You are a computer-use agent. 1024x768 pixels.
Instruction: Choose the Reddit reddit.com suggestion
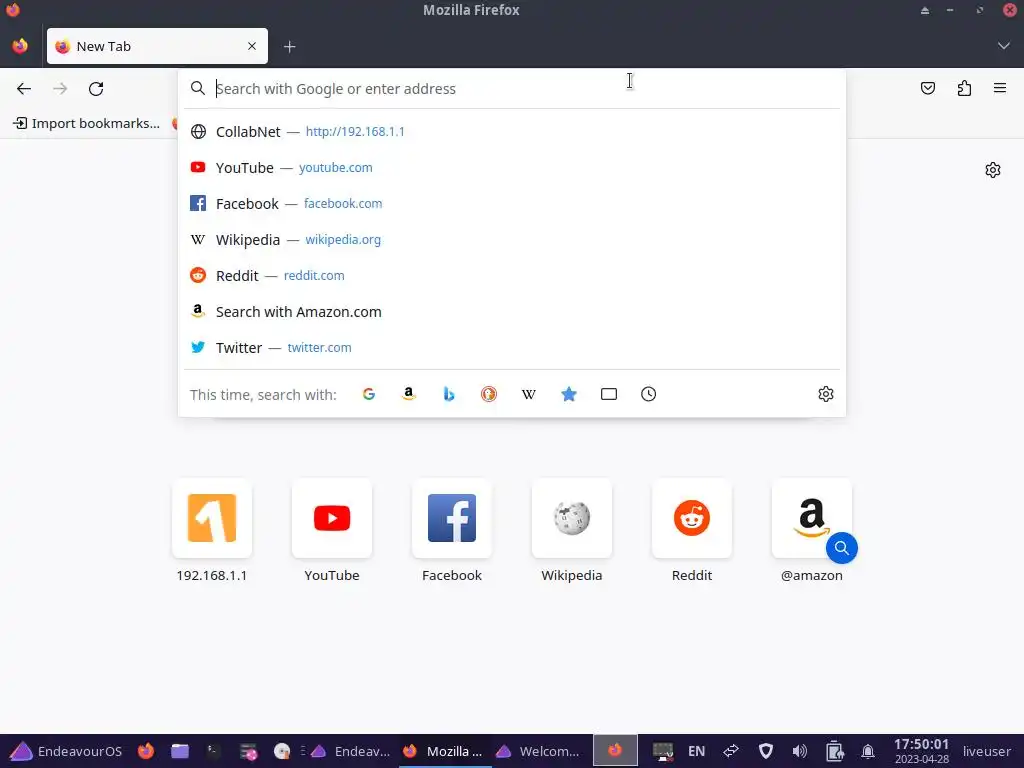pos(512,276)
